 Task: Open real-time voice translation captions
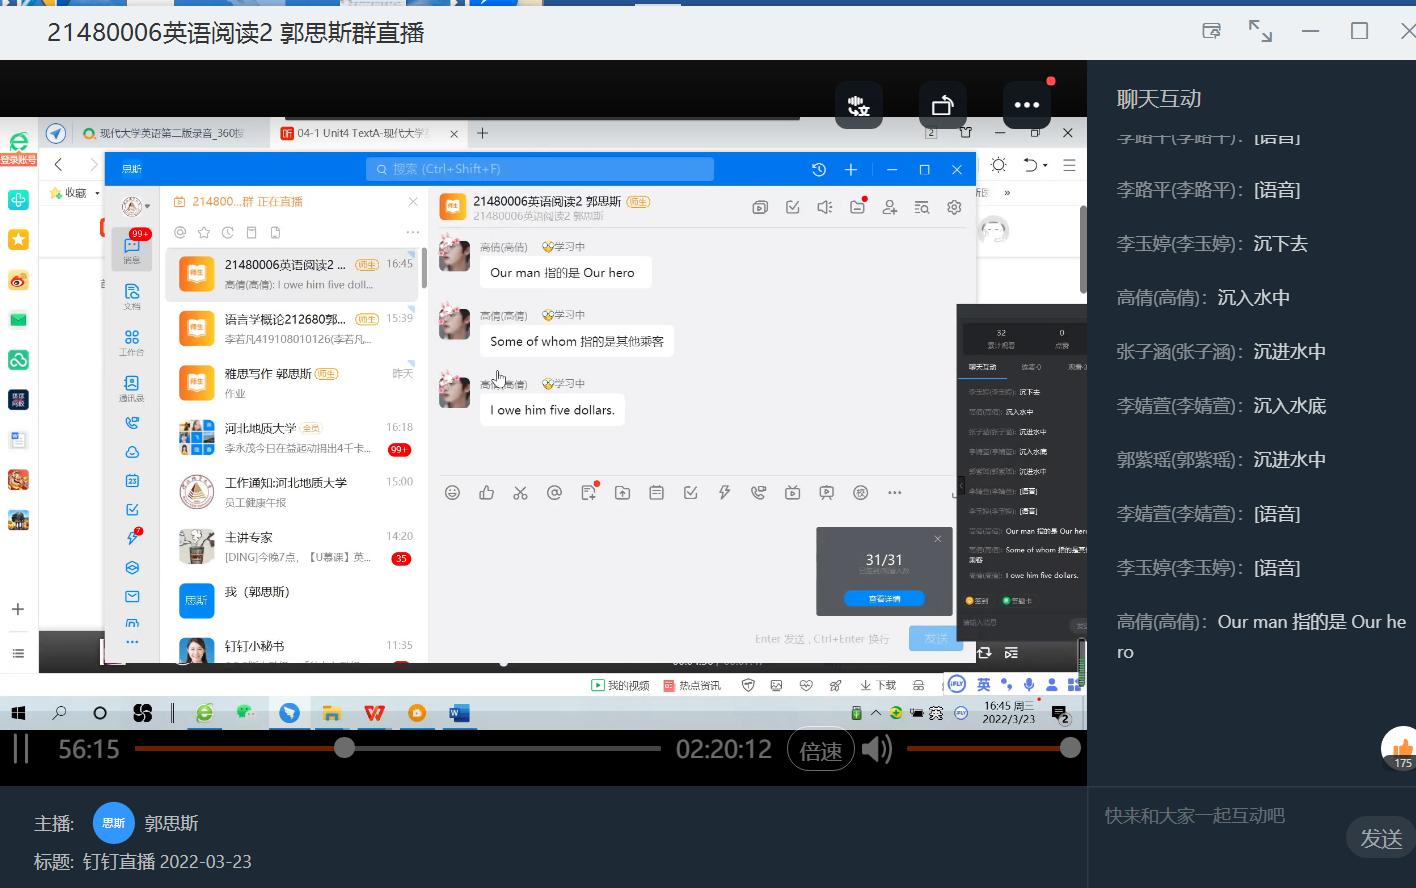point(858,105)
